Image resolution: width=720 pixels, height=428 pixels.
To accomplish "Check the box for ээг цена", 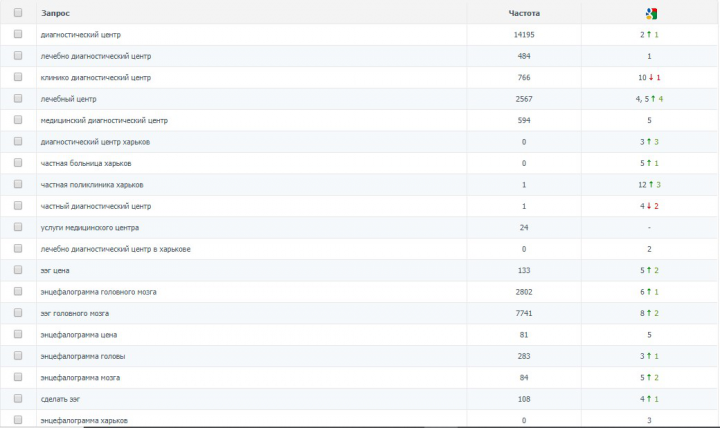I will (18, 270).
